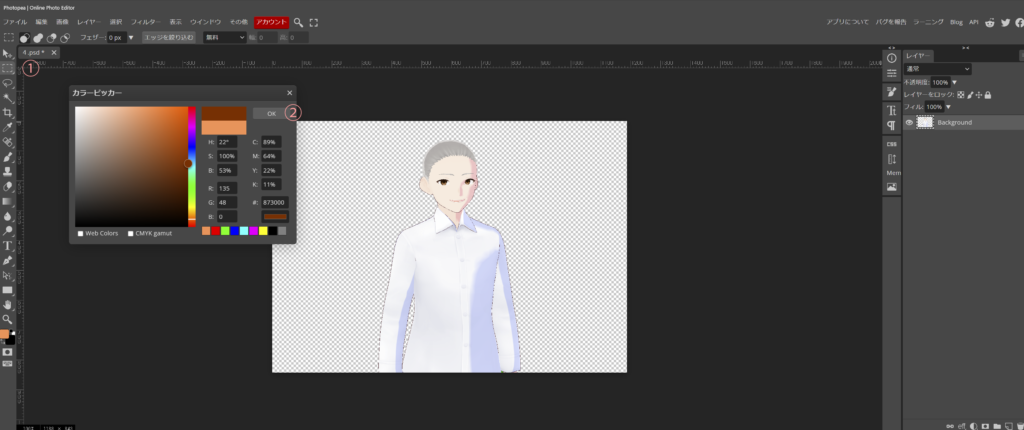1024x430 pixels.
Task: Confirm the color picker with OK
Action: (271, 114)
